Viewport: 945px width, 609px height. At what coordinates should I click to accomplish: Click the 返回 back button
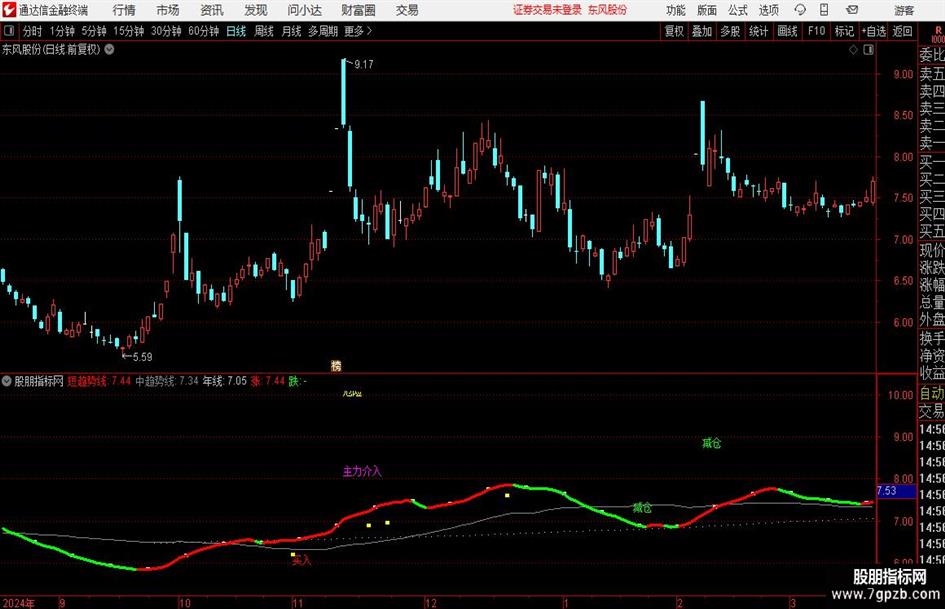coord(902,31)
